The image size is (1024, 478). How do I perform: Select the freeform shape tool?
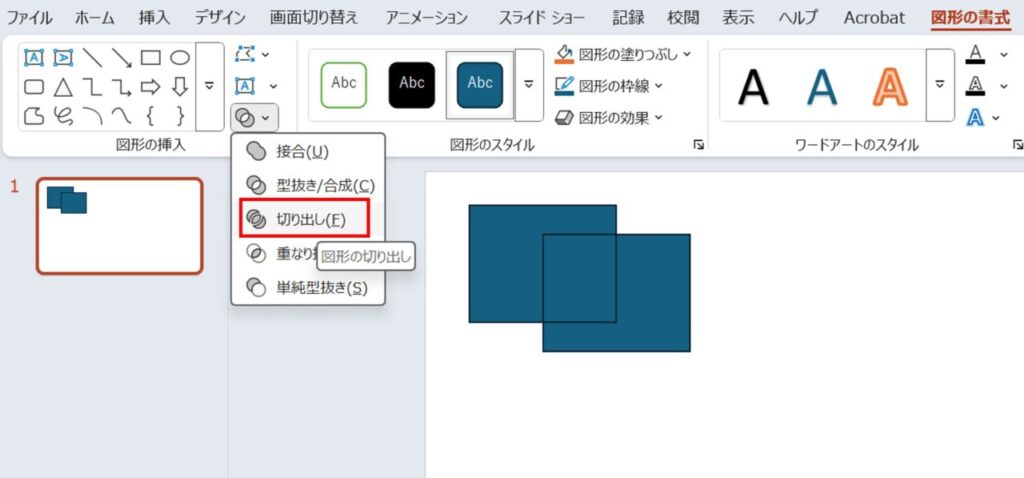pos(33,116)
